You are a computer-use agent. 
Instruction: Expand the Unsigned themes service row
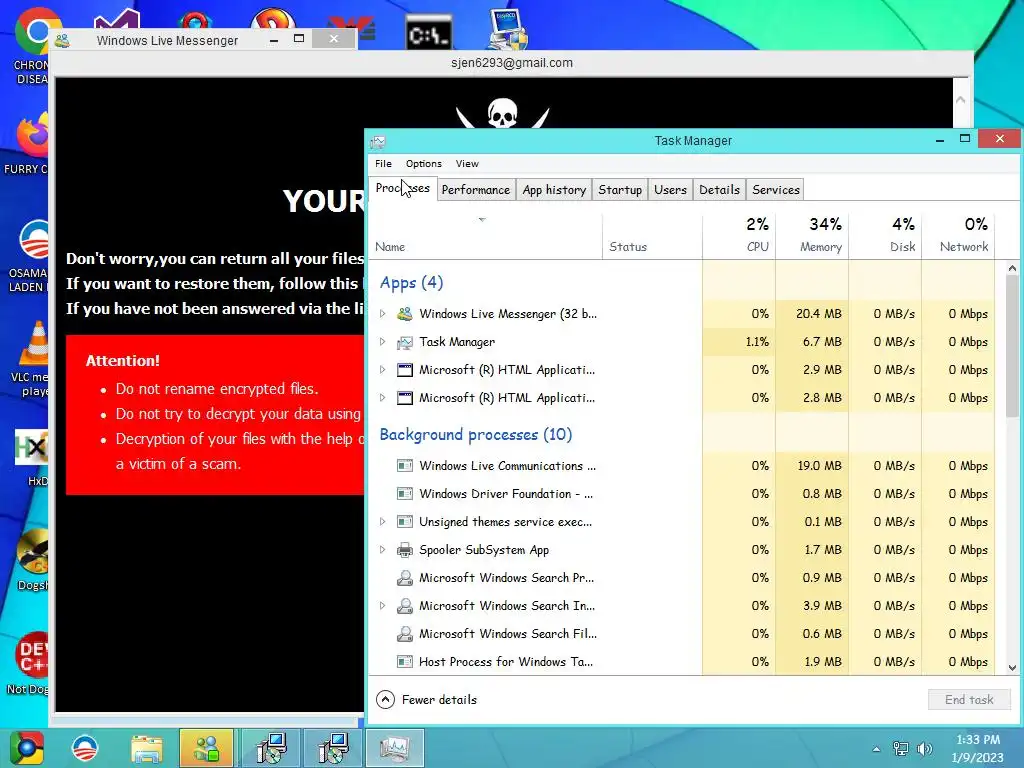click(x=383, y=522)
